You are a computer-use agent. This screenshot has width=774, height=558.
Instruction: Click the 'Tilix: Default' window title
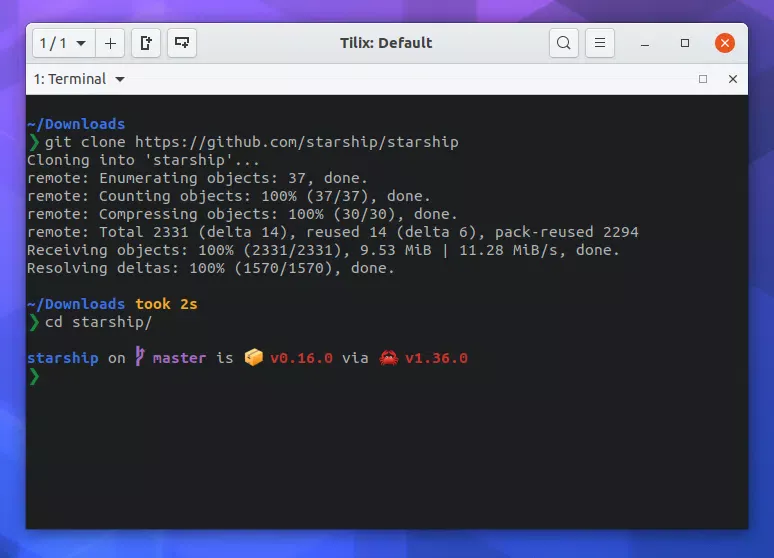(x=386, y=43)
